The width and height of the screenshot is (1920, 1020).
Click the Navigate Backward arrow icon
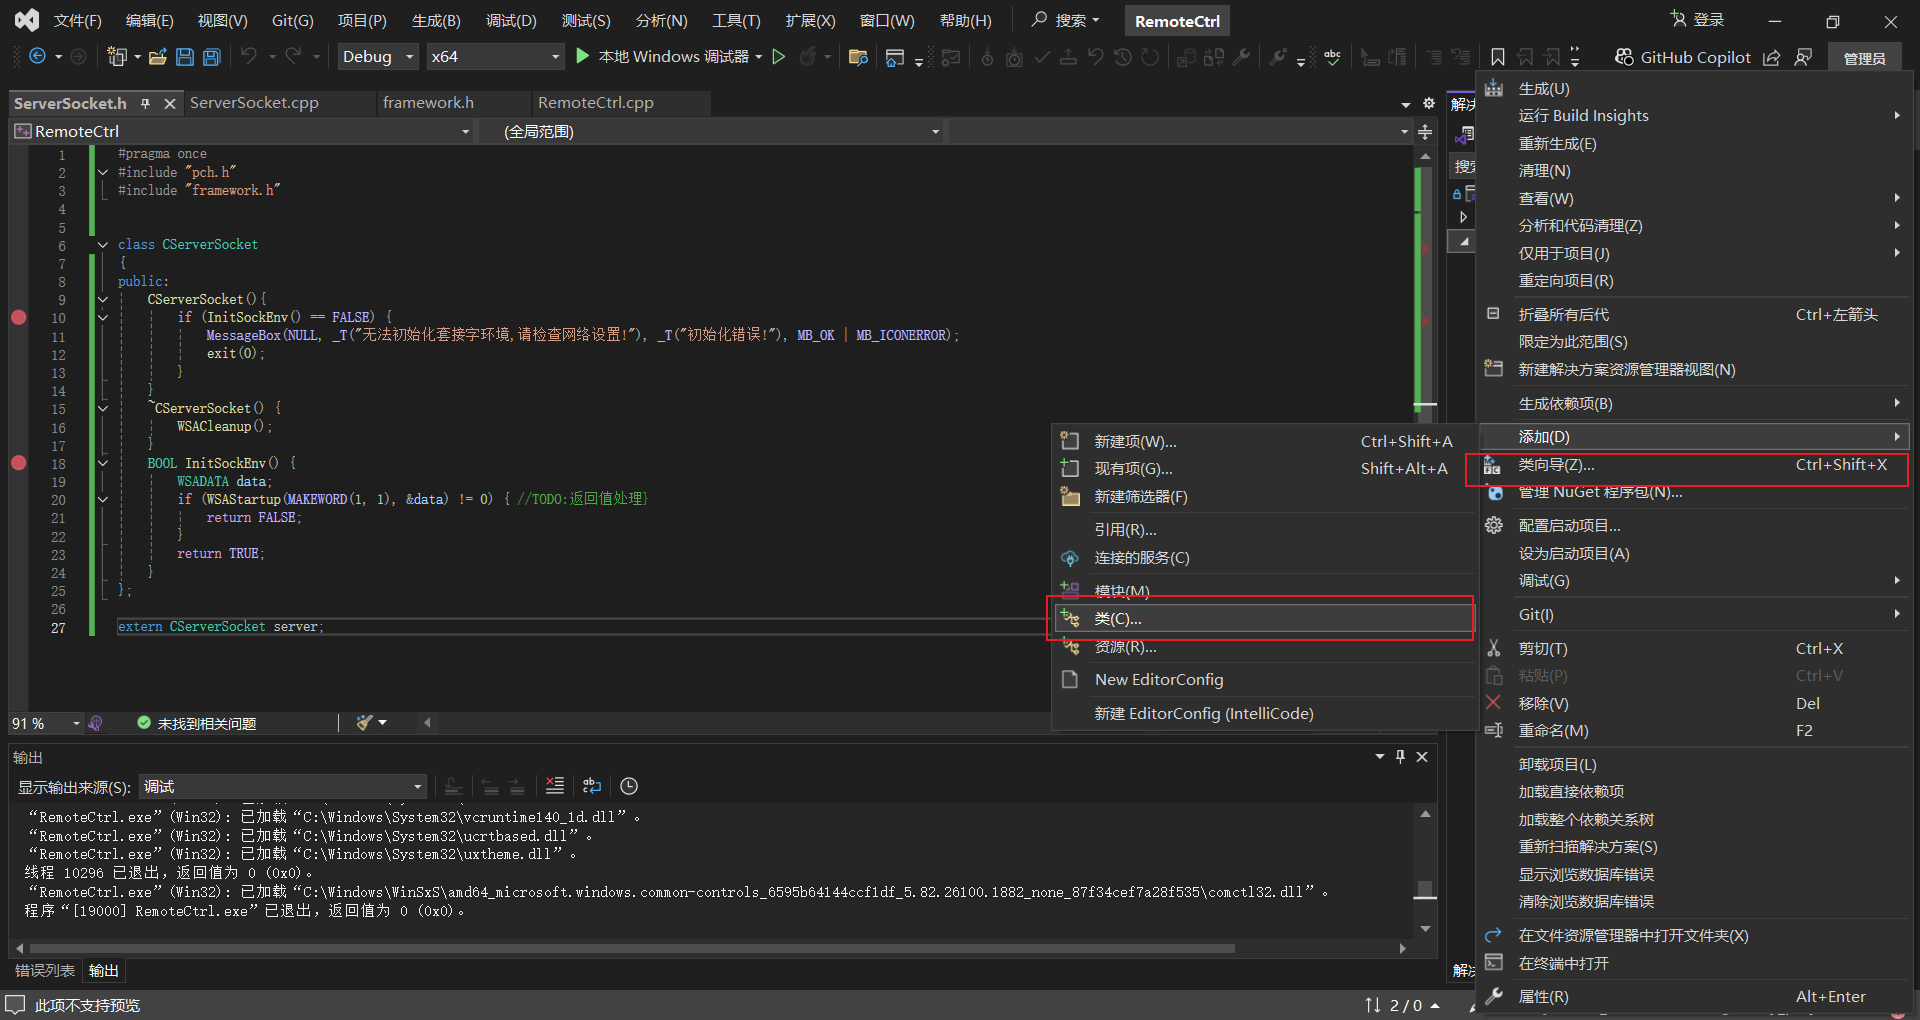tap(37, 57)
